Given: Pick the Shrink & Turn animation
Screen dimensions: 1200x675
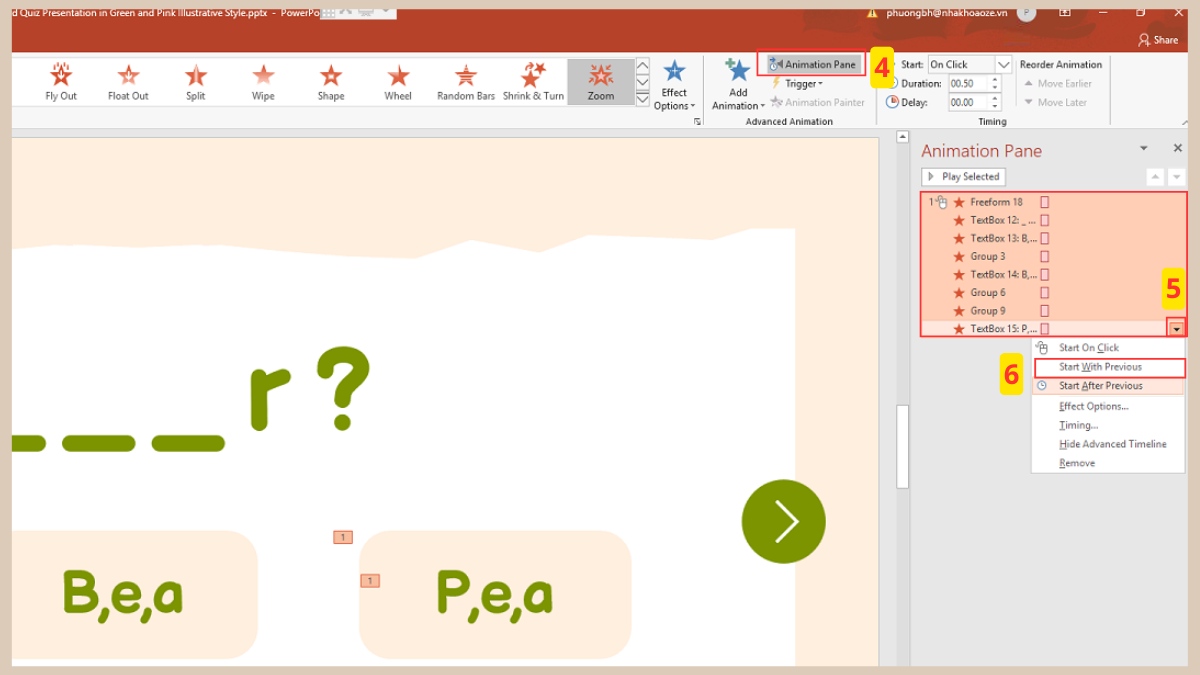Looking at the screenshot, I should pos(533,80).
